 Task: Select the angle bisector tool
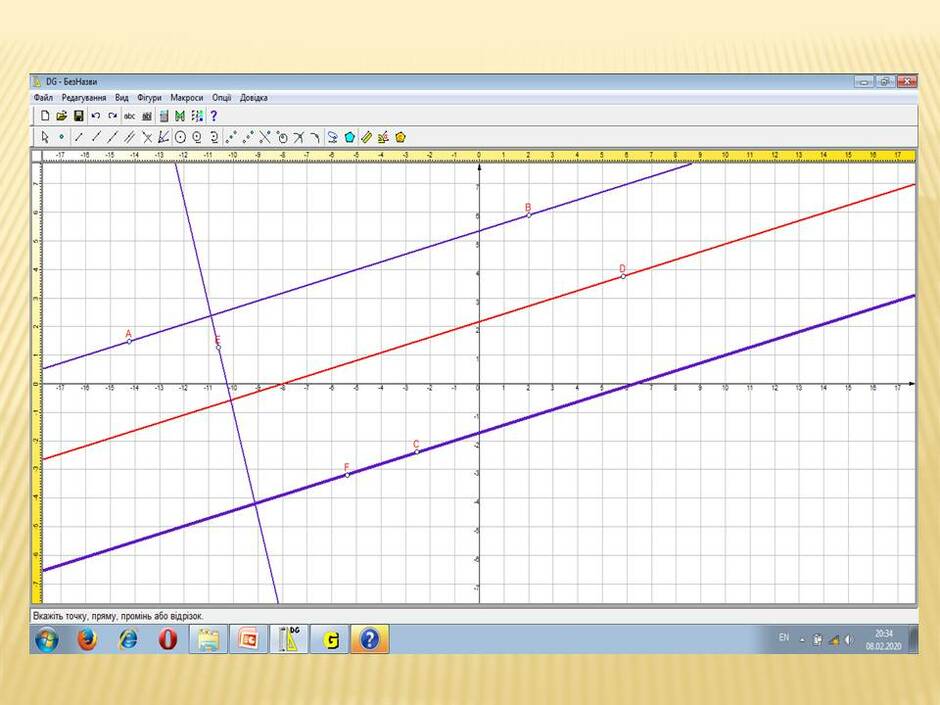point(163,137)
